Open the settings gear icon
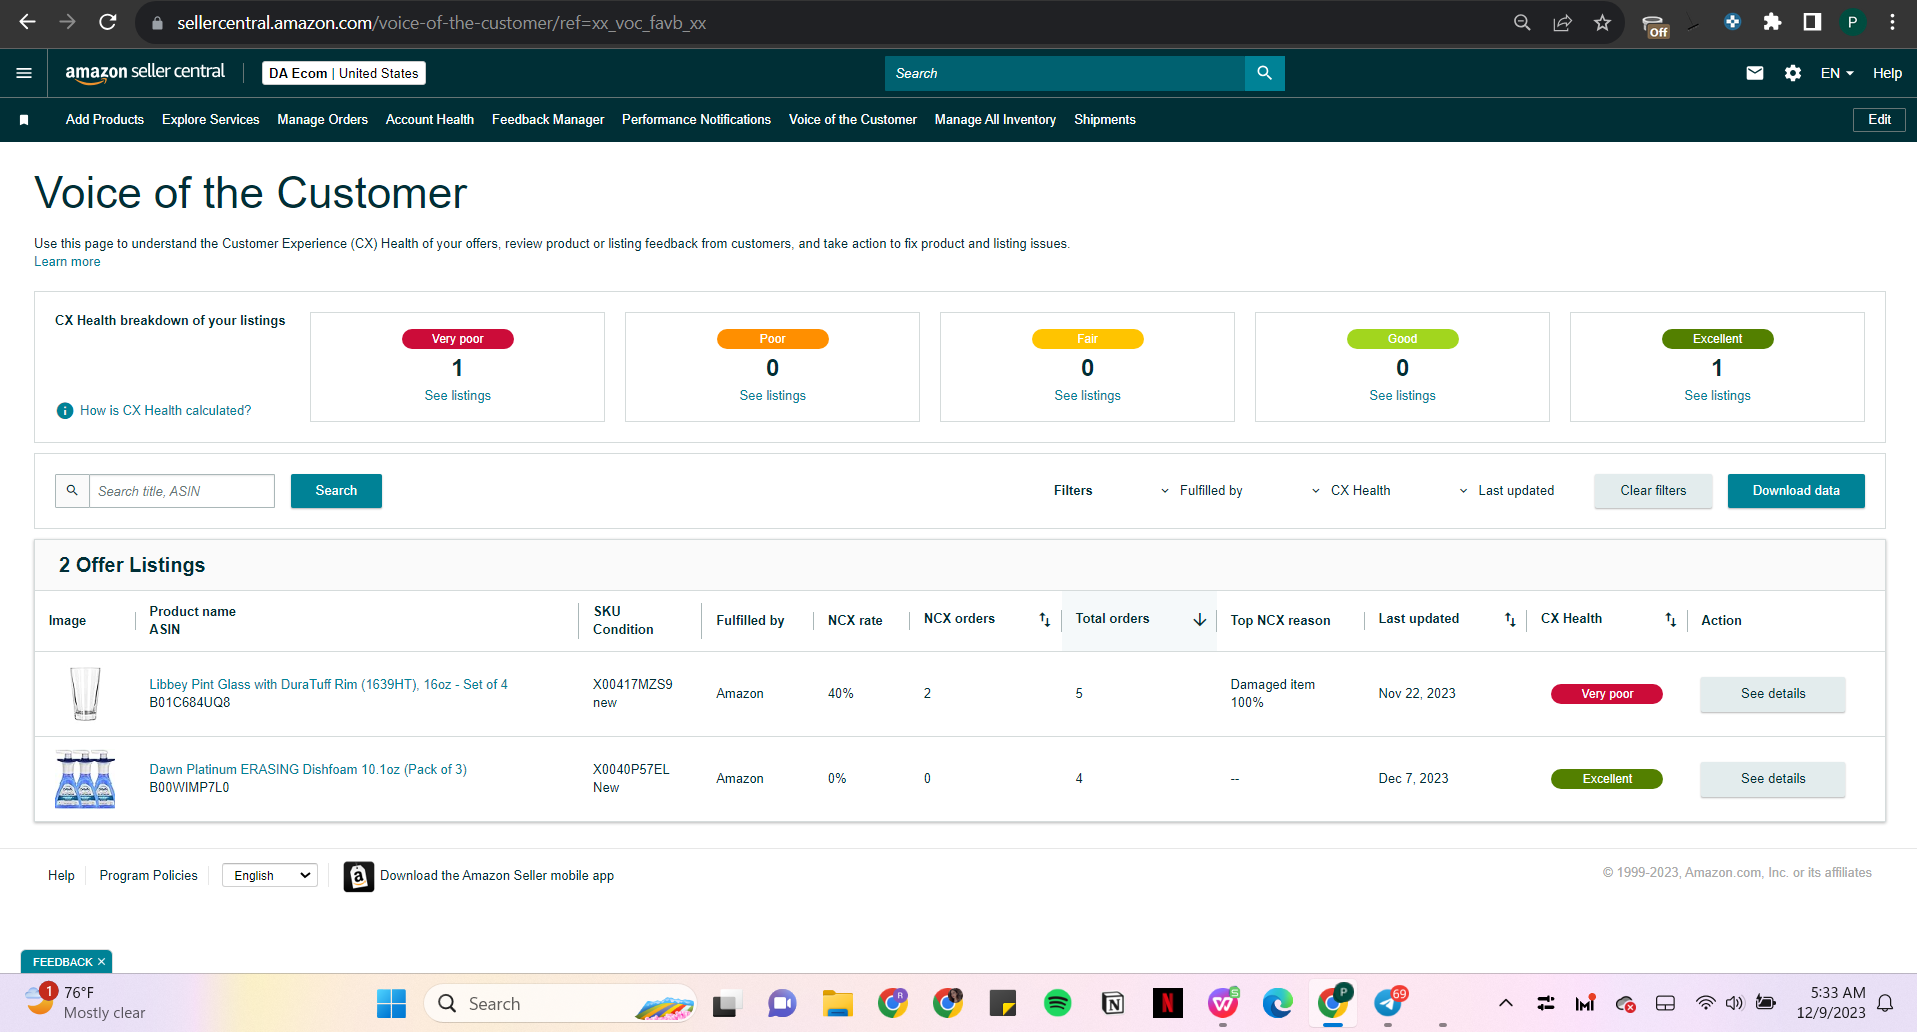 coord(1793,73)
